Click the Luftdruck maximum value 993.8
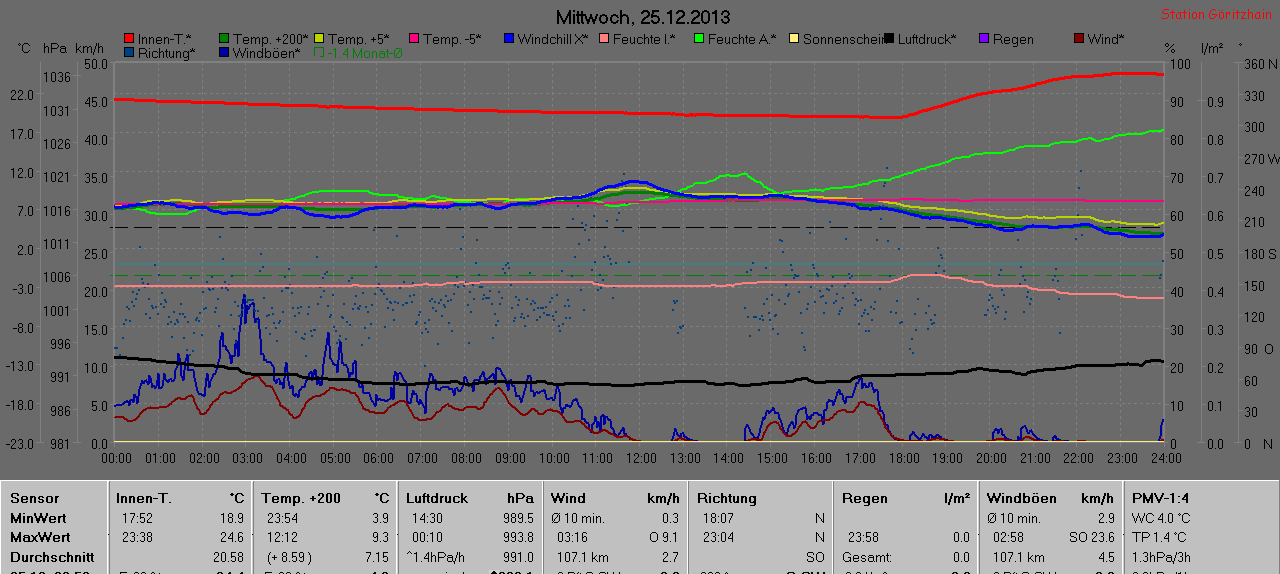The height and width of the screenshot is (574, 1280). pos(519,537)
